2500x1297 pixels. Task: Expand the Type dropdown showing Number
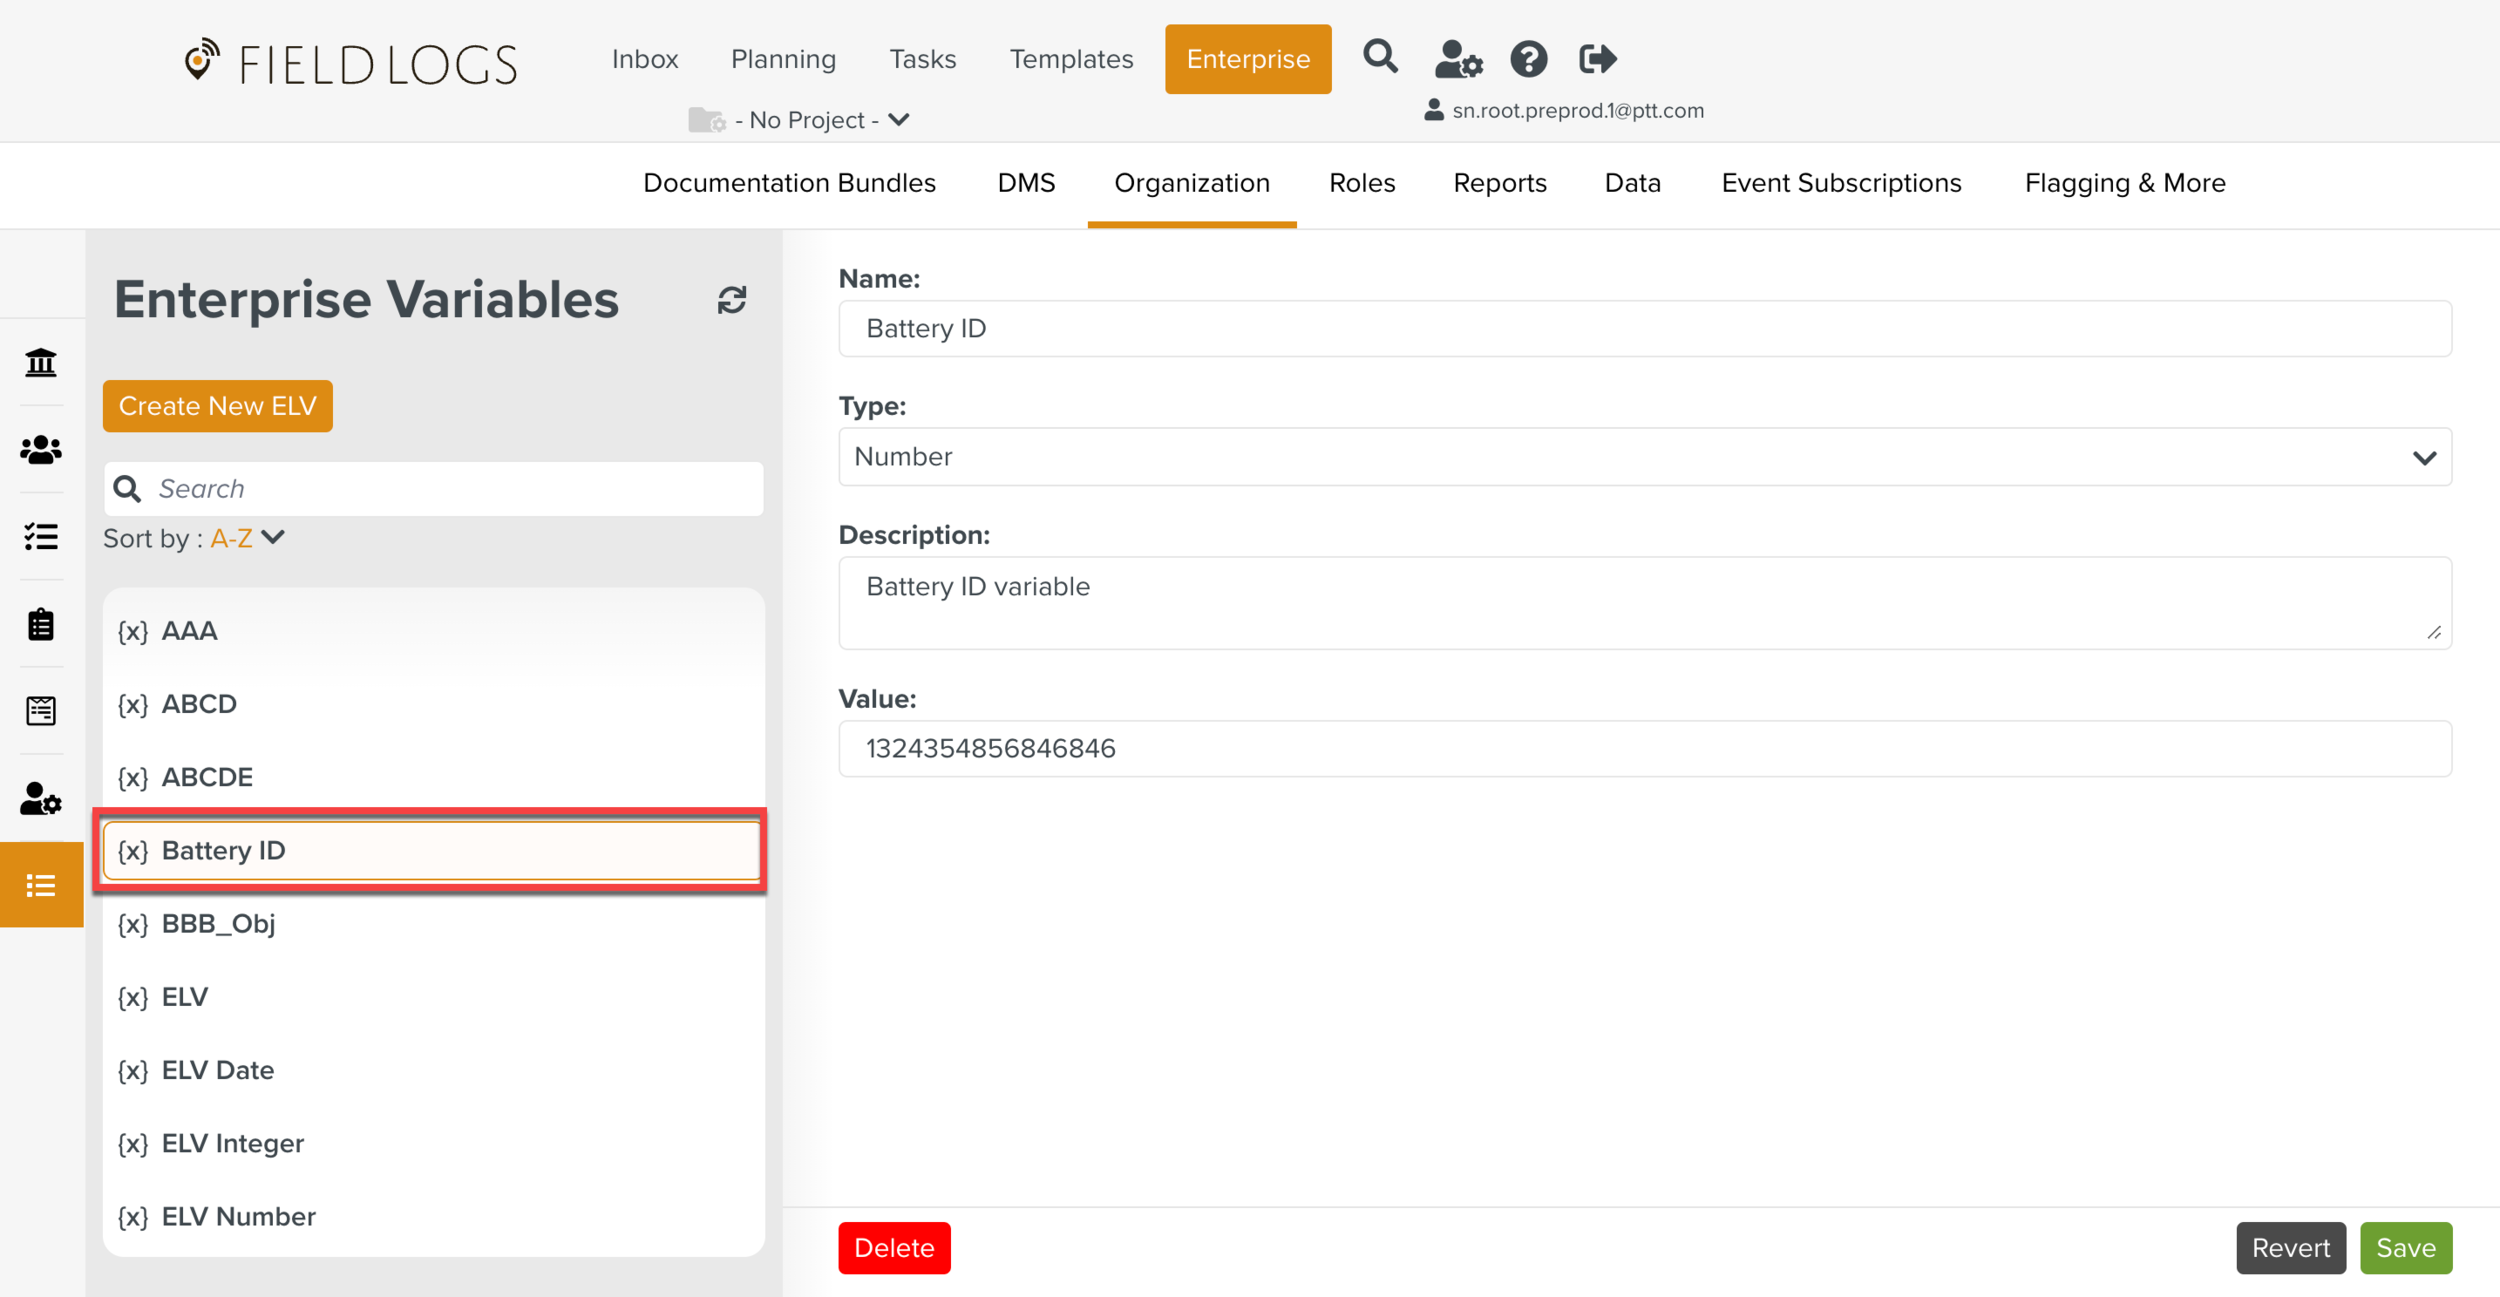[1644, 457]
